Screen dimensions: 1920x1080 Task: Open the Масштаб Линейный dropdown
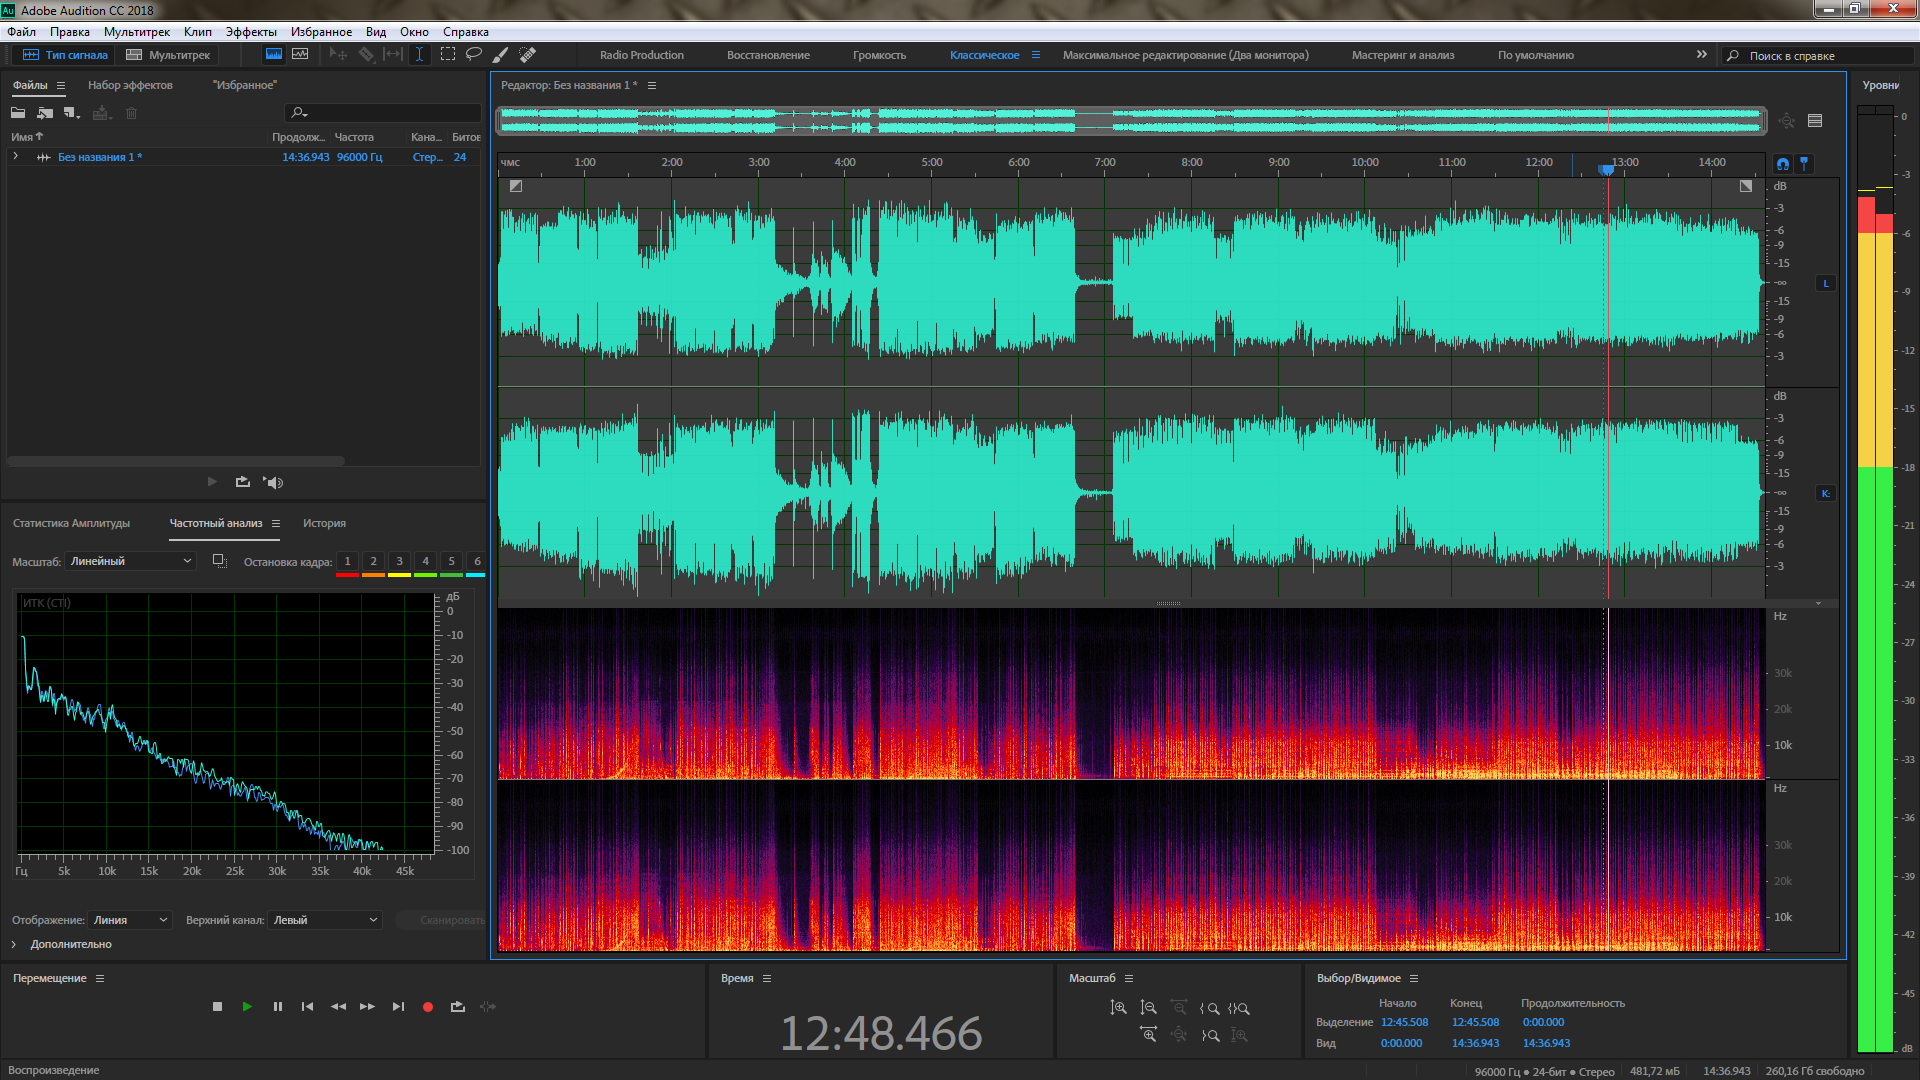[131, 561]
